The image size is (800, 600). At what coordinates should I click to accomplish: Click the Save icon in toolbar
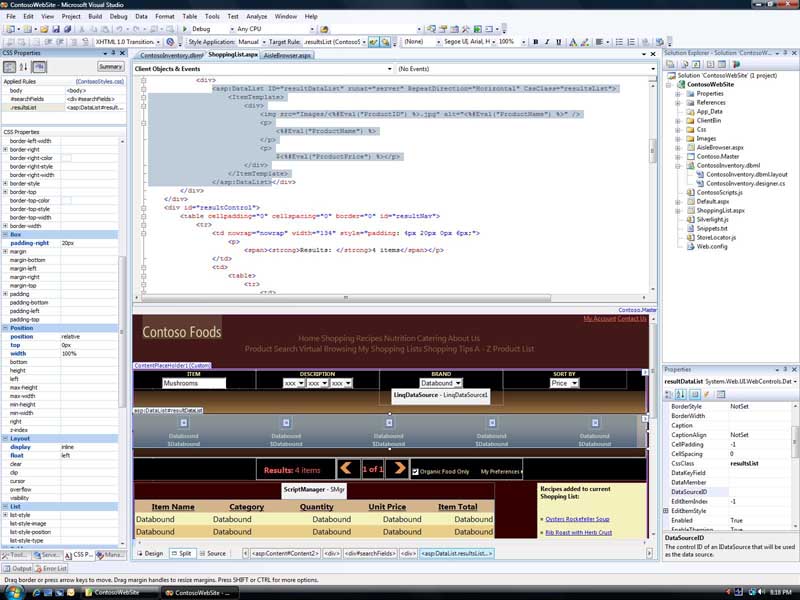click(56, 29)
